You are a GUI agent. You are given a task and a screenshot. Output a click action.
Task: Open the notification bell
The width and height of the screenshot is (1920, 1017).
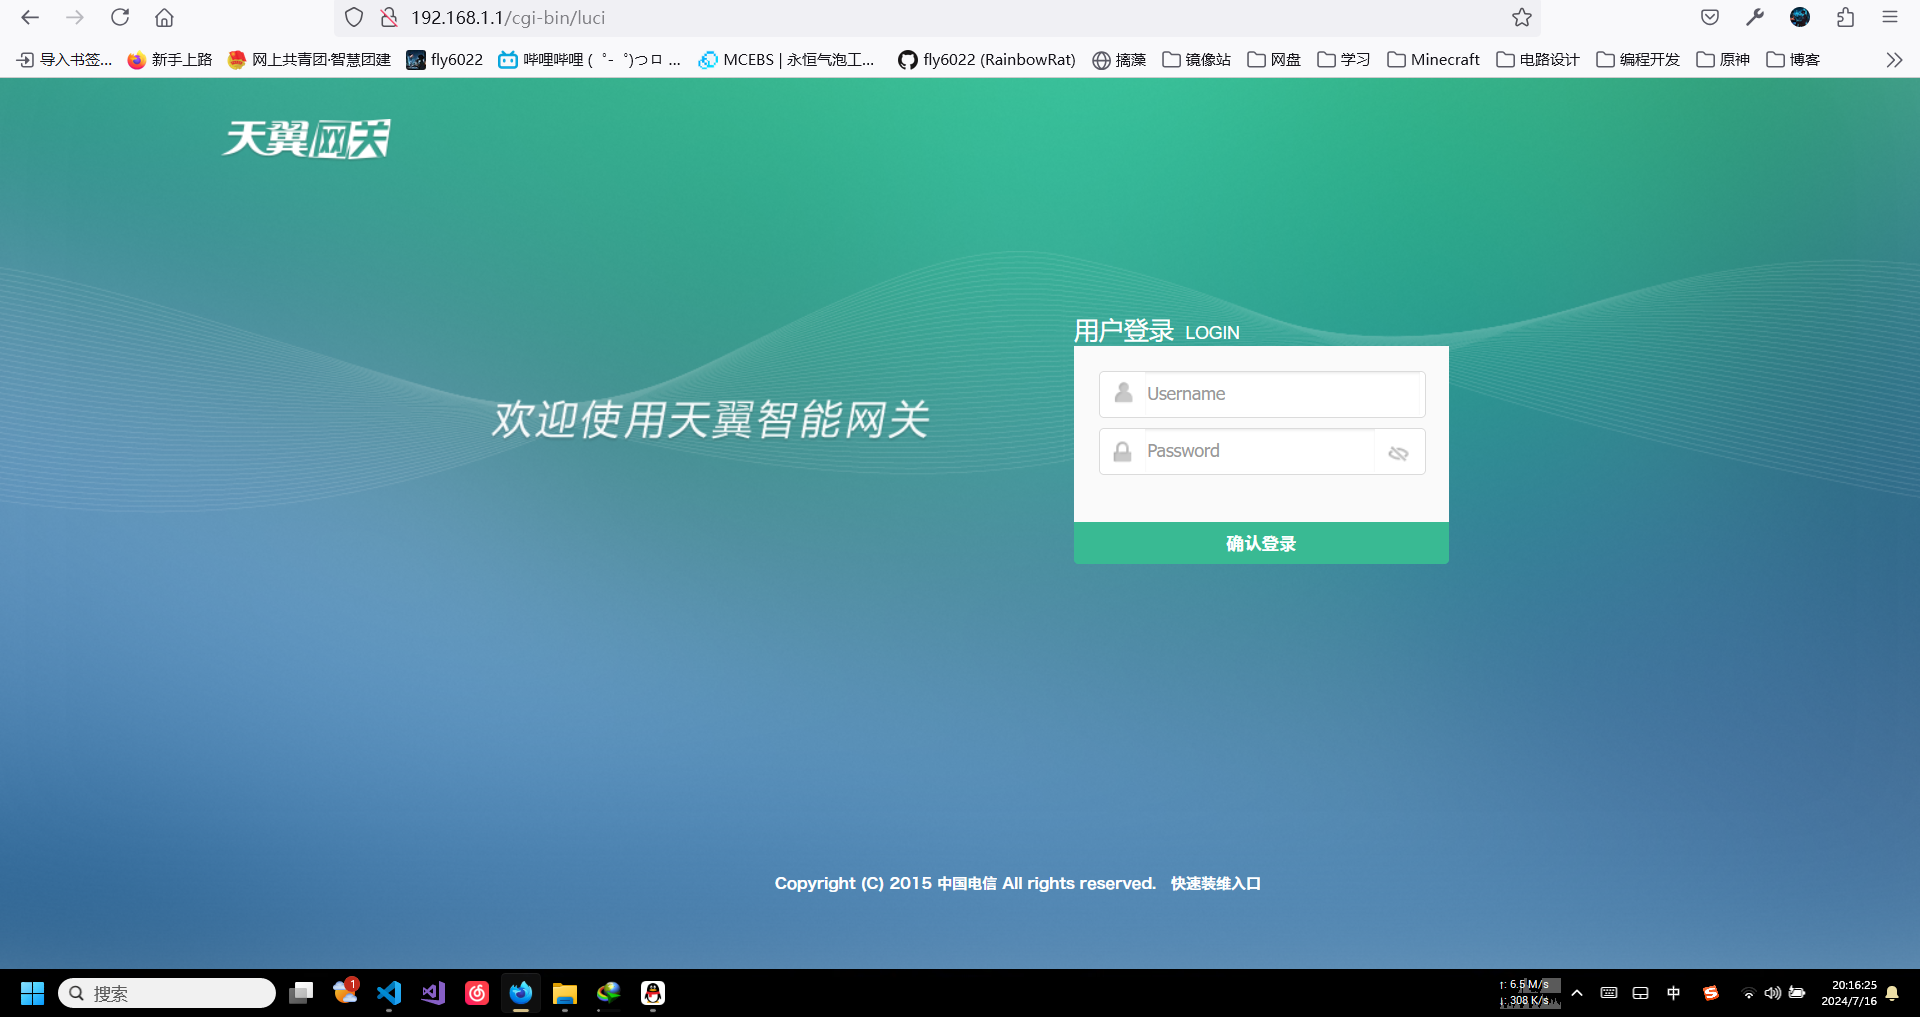(1892, 993)
